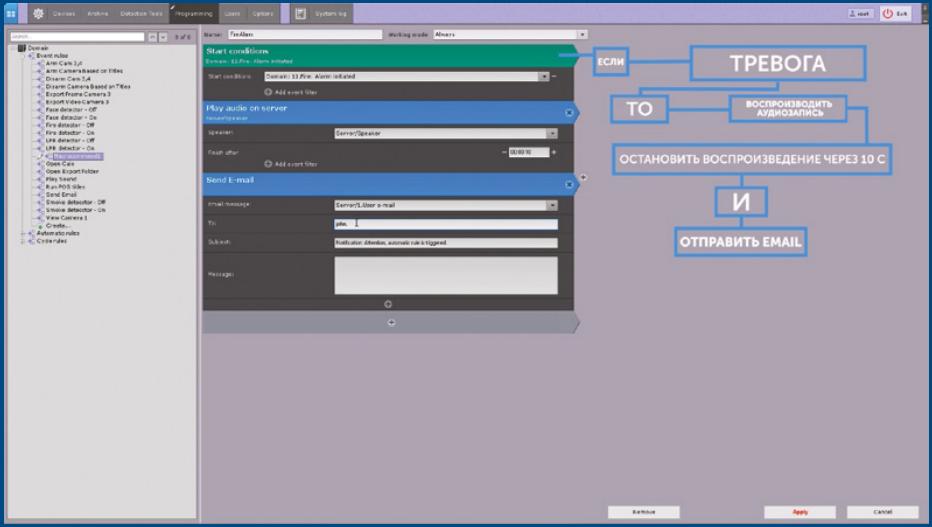The image size is (932, 527).
Task: Open the settings gear icon
Action: pyautogui.click(x=39, y=14)
